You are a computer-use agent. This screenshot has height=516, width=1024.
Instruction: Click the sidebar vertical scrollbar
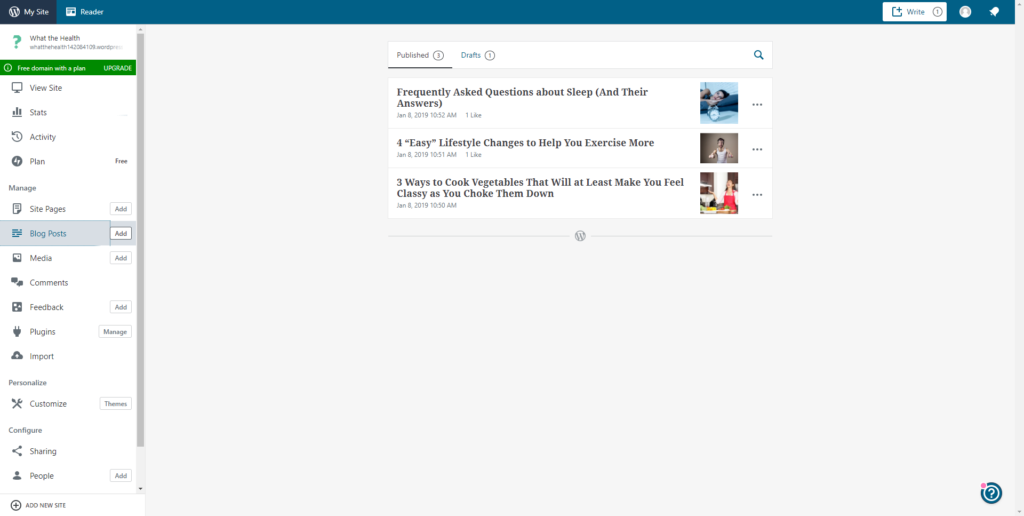click(x=140, y=239)
